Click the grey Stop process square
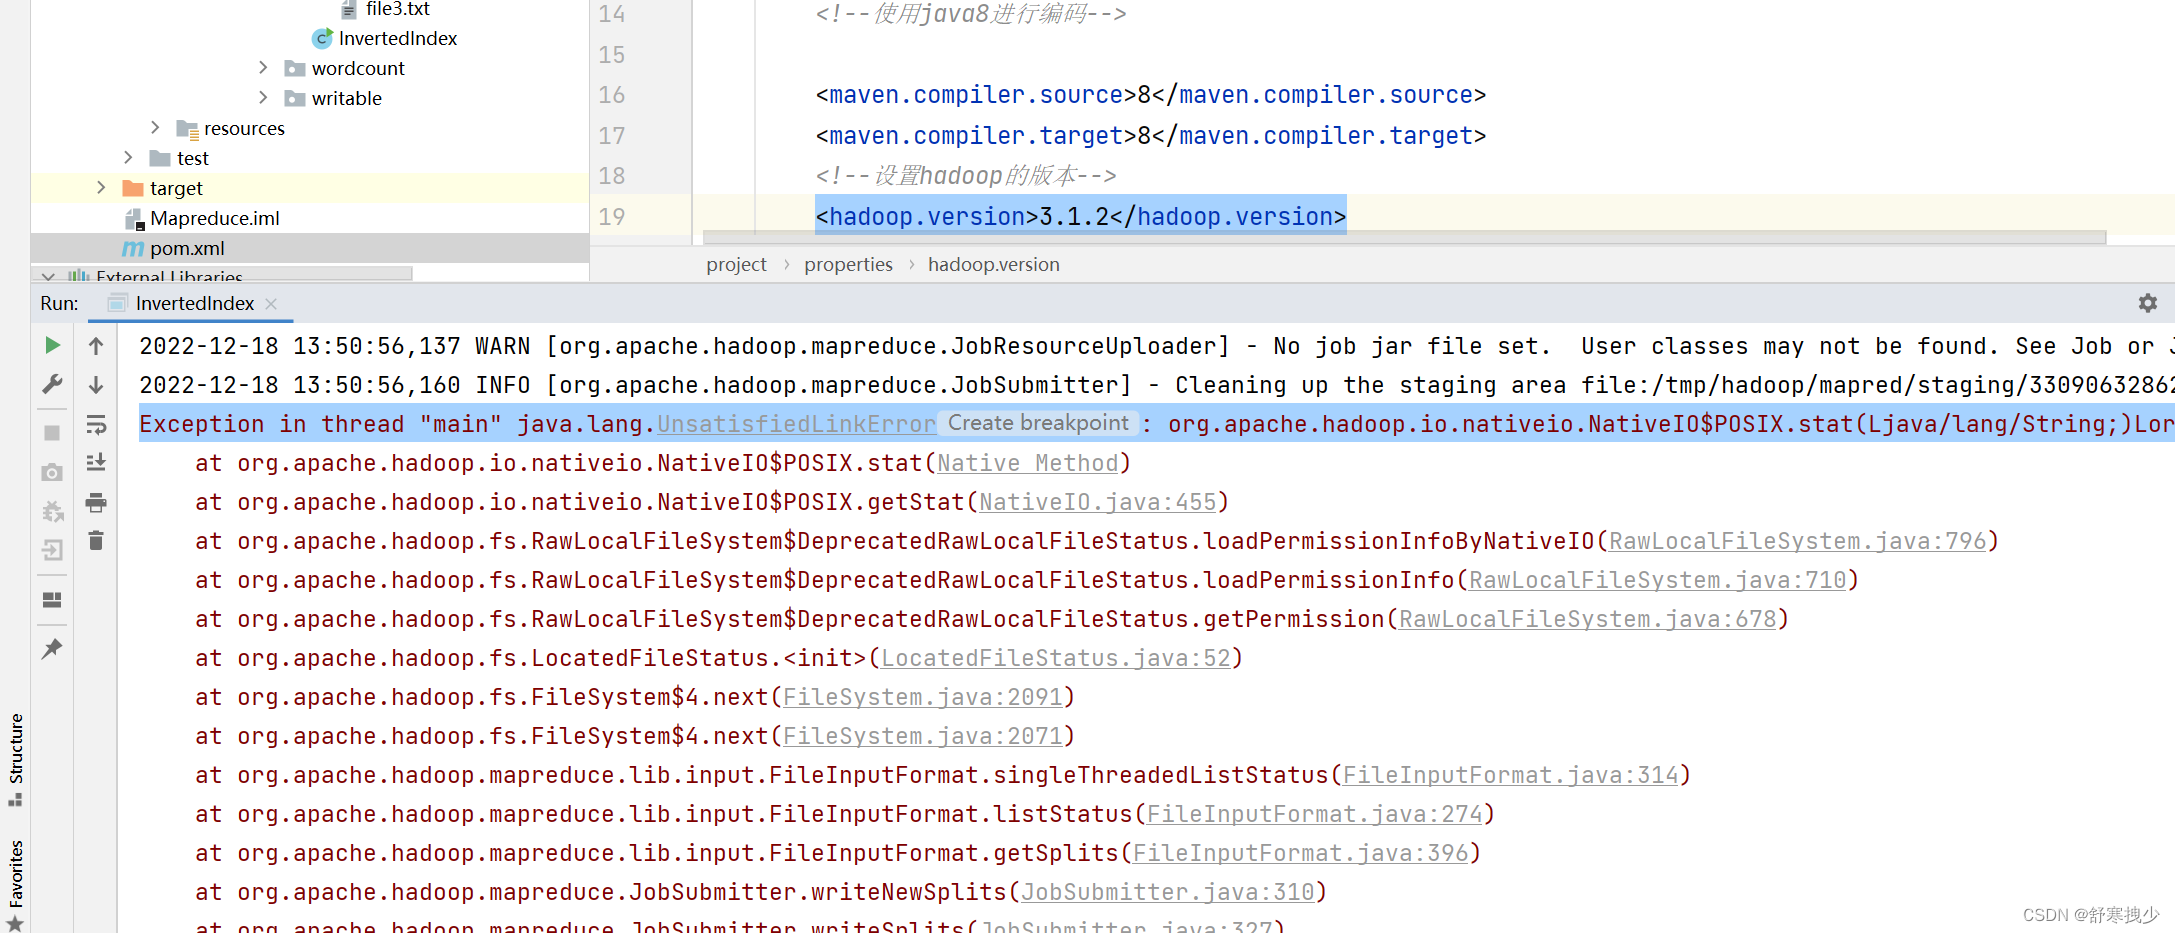2175x933 pixels. (52, 433)
